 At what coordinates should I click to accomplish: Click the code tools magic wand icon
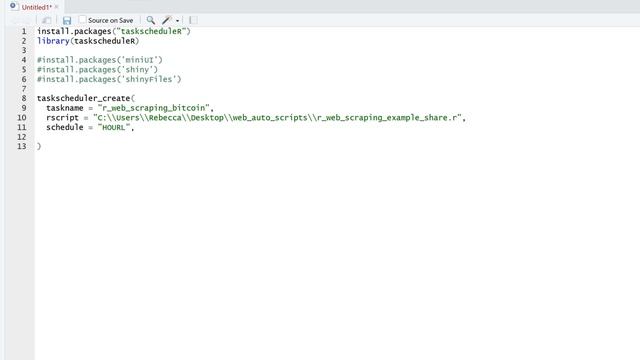coord(167,20)
